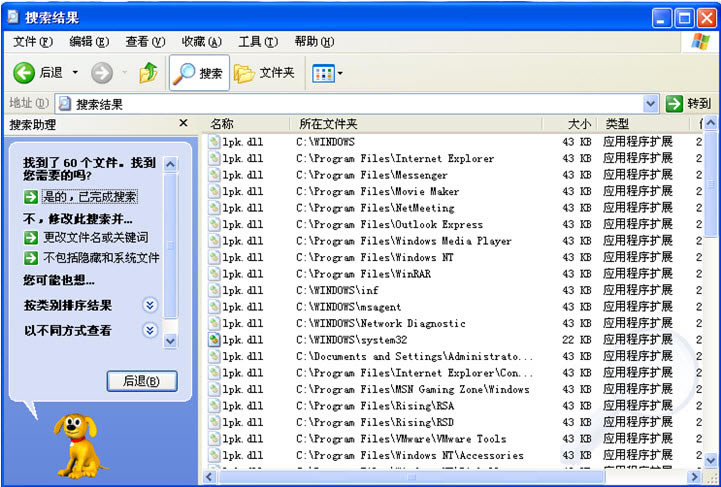Select lpk.dll icon in NetMeeting row
Image resolution: width=721 pixels, height=487 pixels.
tap(214, 208)
